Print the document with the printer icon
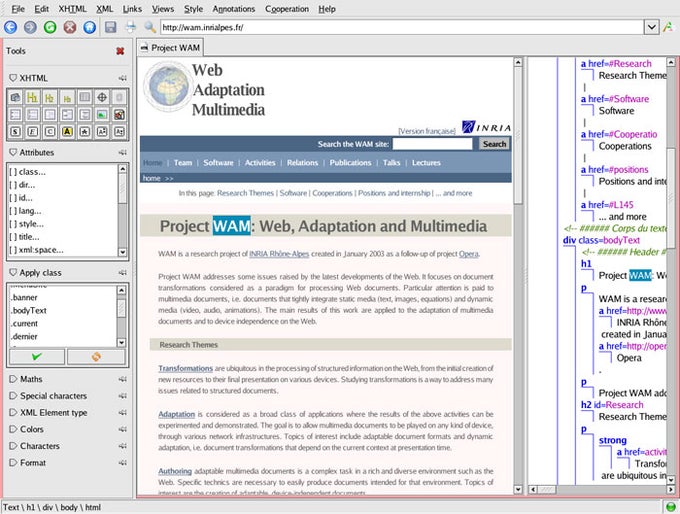The image size is (680, 514). [x=130, y=27]
